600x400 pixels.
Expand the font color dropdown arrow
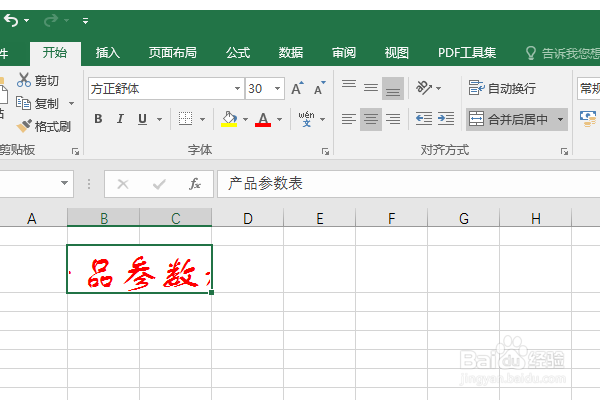280,119
